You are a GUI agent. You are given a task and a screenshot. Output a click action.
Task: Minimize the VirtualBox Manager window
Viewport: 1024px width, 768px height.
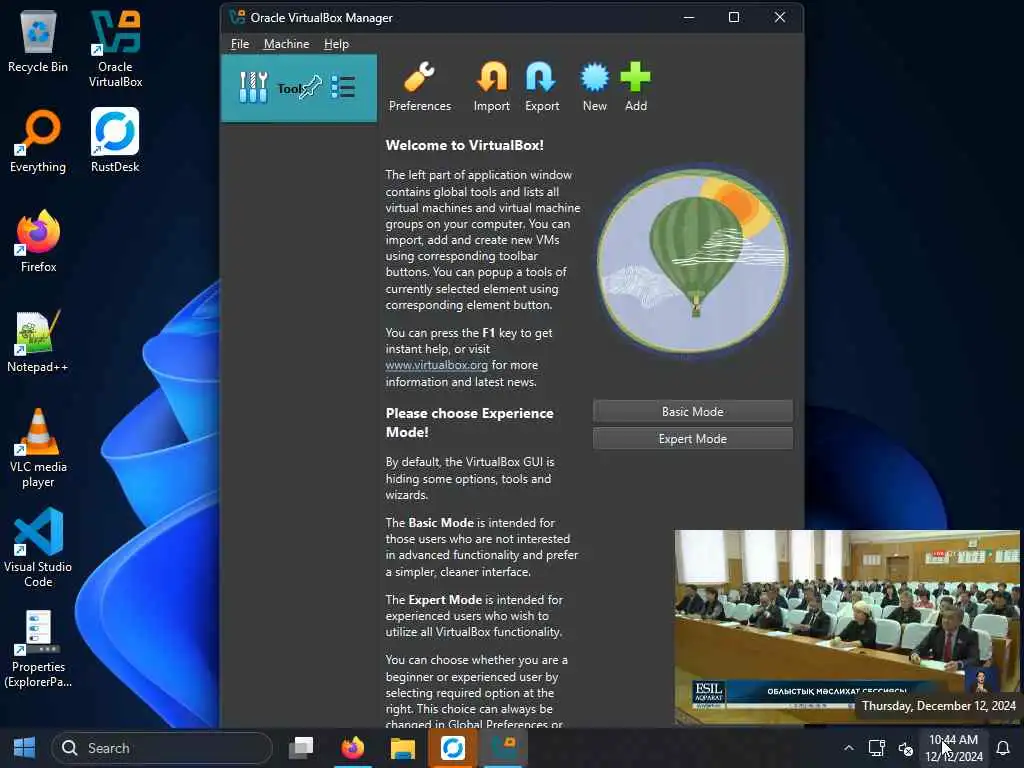(688, 17)
